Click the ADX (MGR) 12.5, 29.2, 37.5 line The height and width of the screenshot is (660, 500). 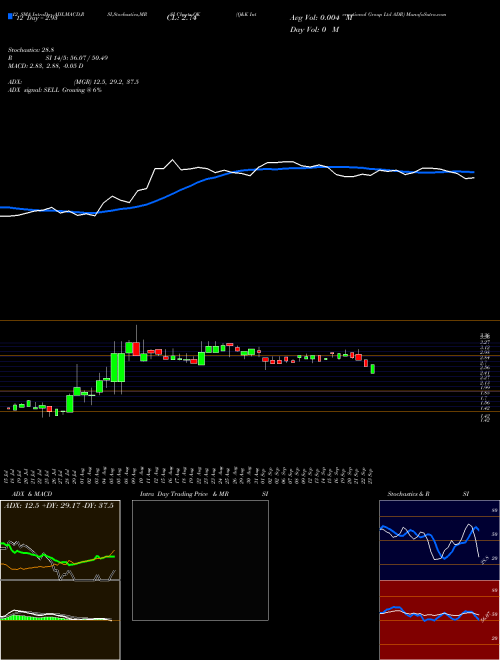(74, 82)
